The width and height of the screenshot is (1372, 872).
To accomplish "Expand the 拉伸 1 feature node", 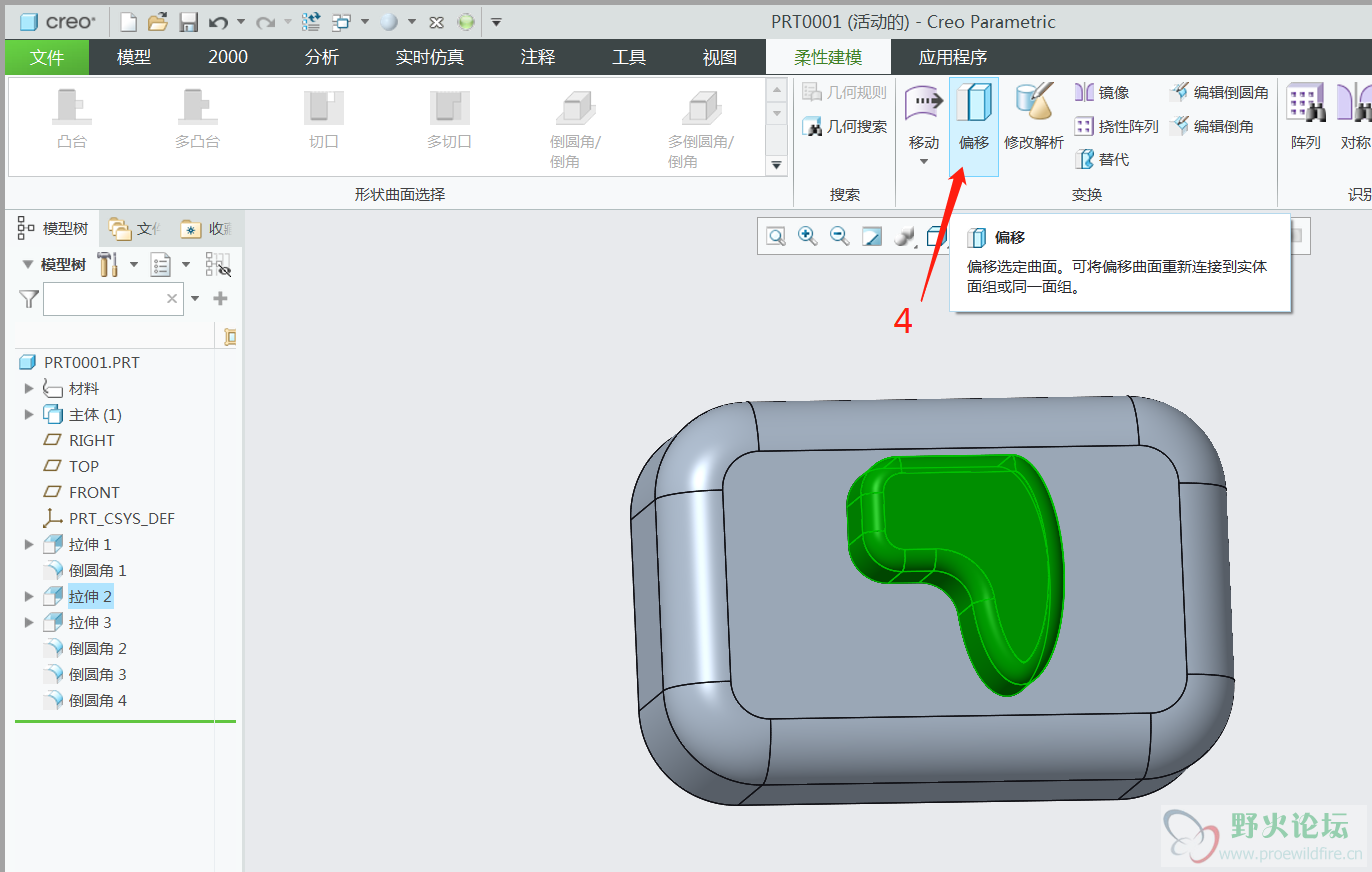I will 29,544.
